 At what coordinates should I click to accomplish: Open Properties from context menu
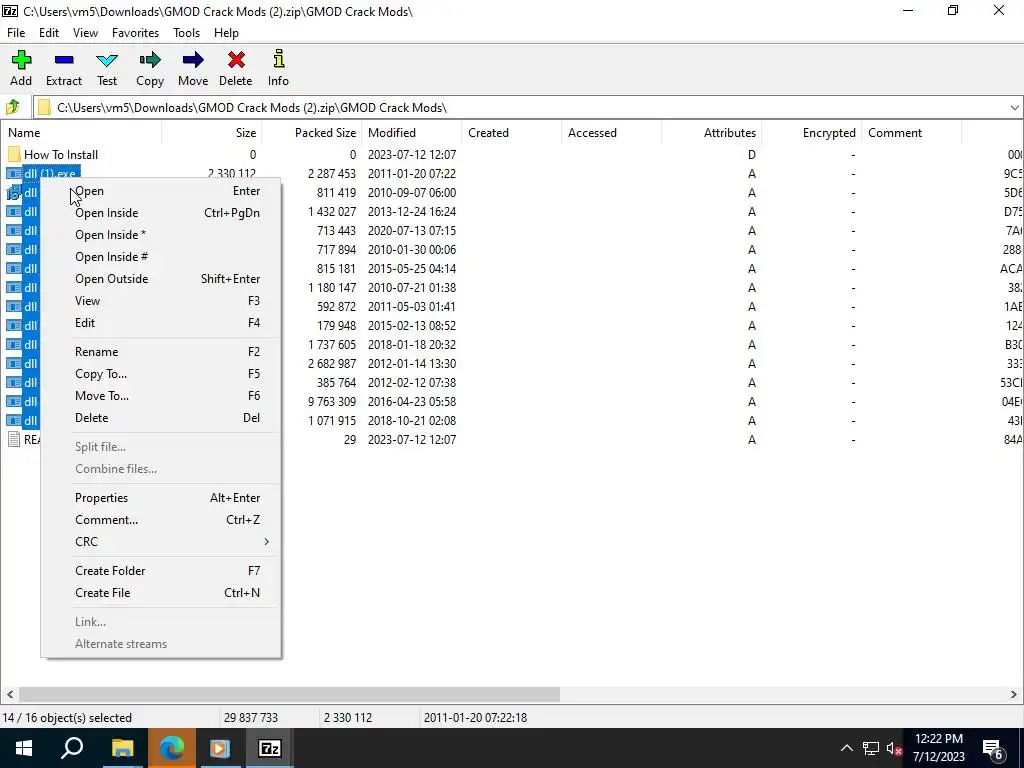[x=161, y=498]
